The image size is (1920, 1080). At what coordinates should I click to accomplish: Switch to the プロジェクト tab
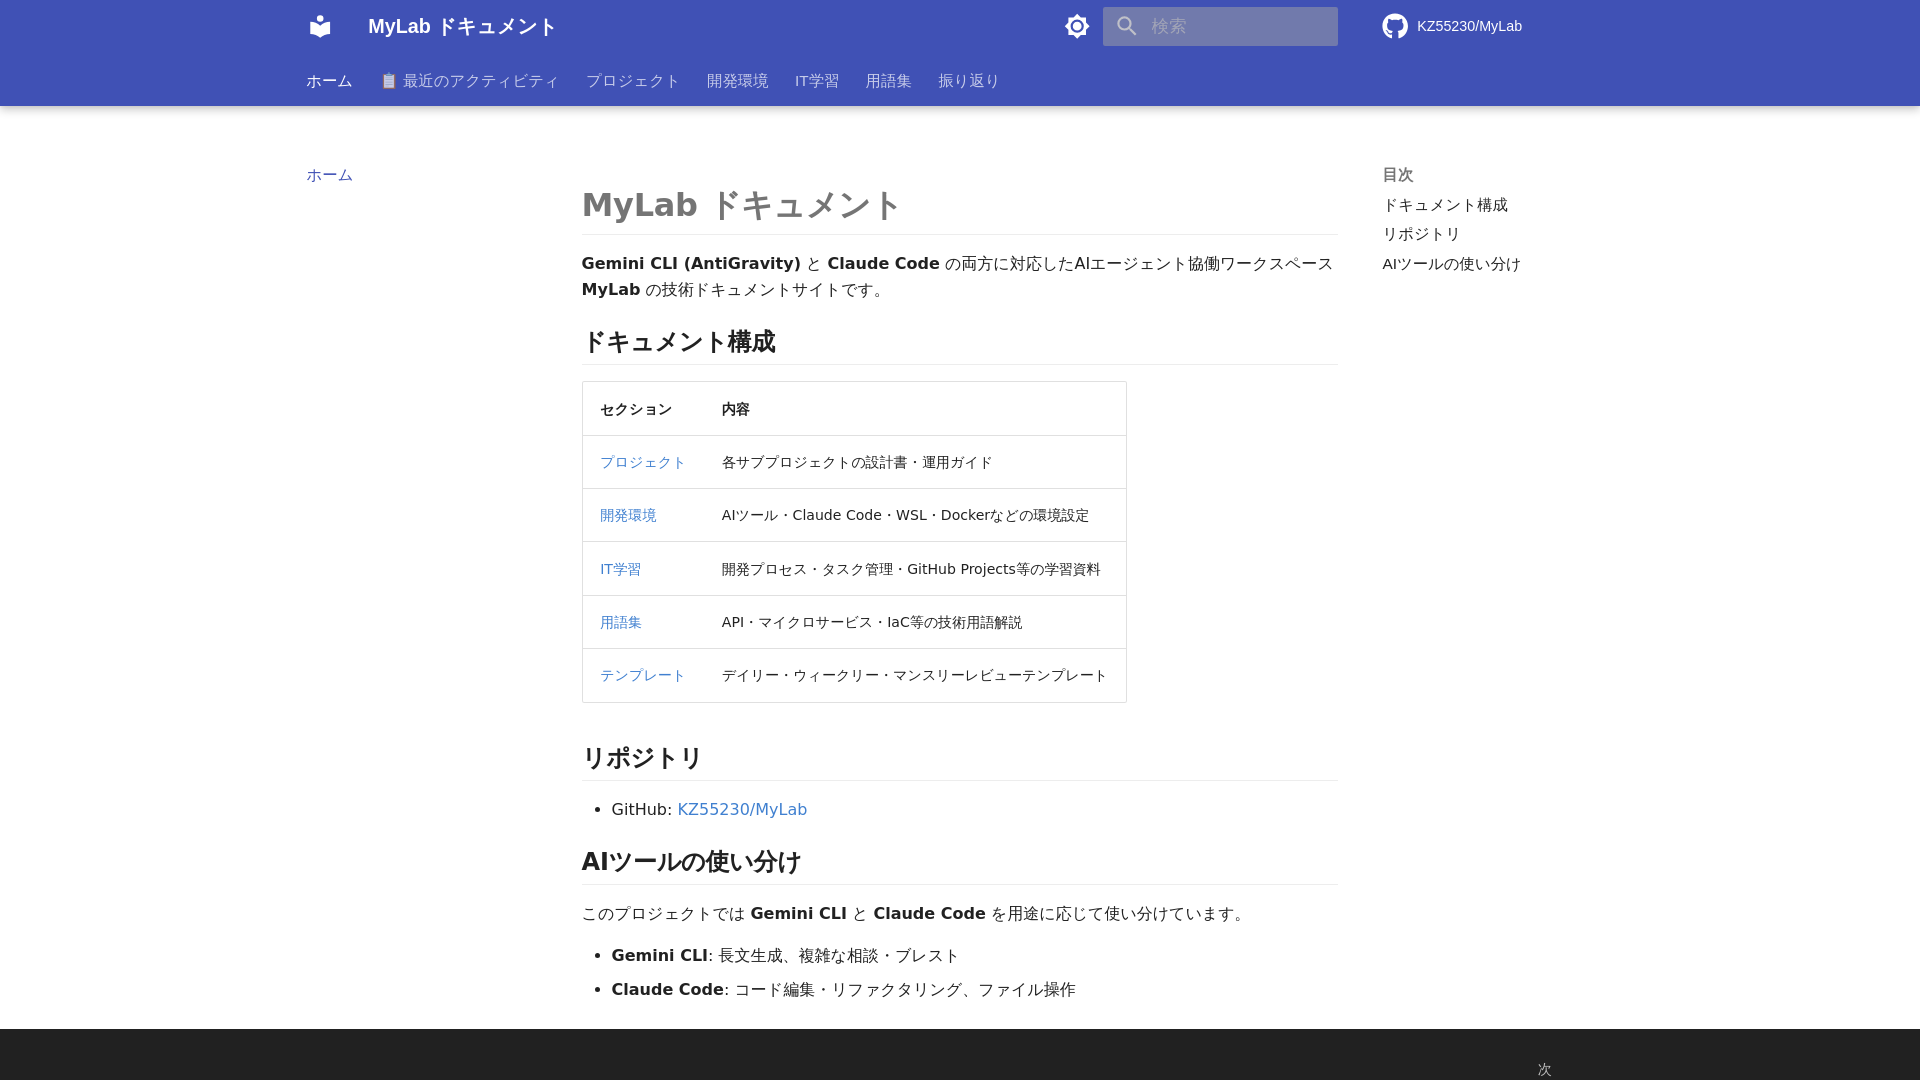(x=633, y=81)
